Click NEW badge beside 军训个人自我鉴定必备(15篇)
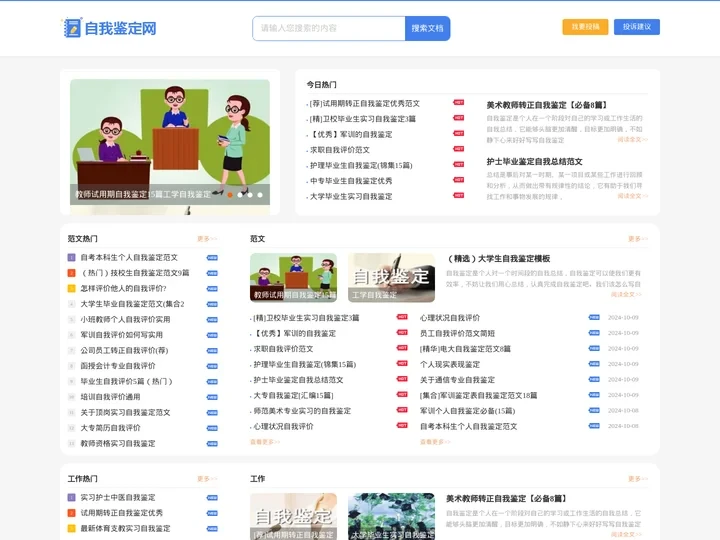 click(594, 410)
